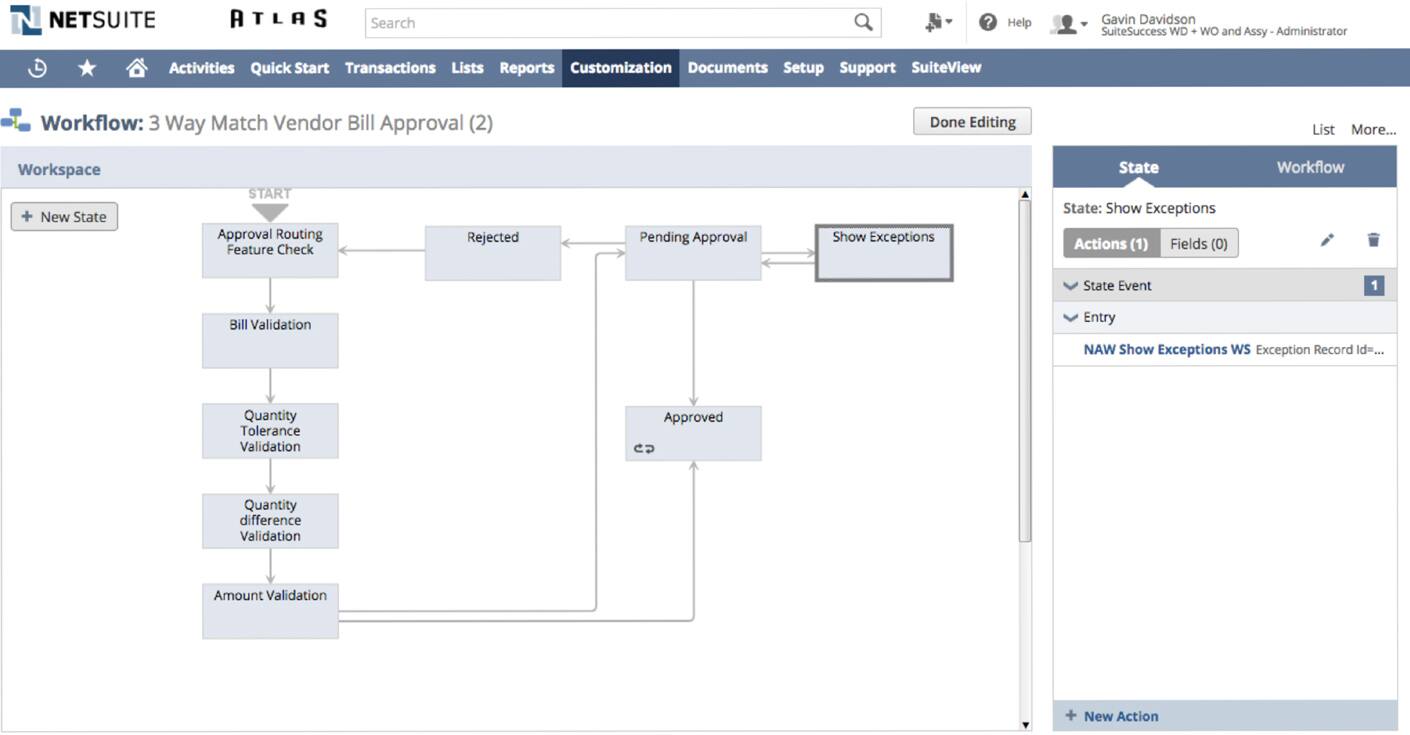Open the Create New icon menu
Screen dimensions: 1410x735
(938, 22)
